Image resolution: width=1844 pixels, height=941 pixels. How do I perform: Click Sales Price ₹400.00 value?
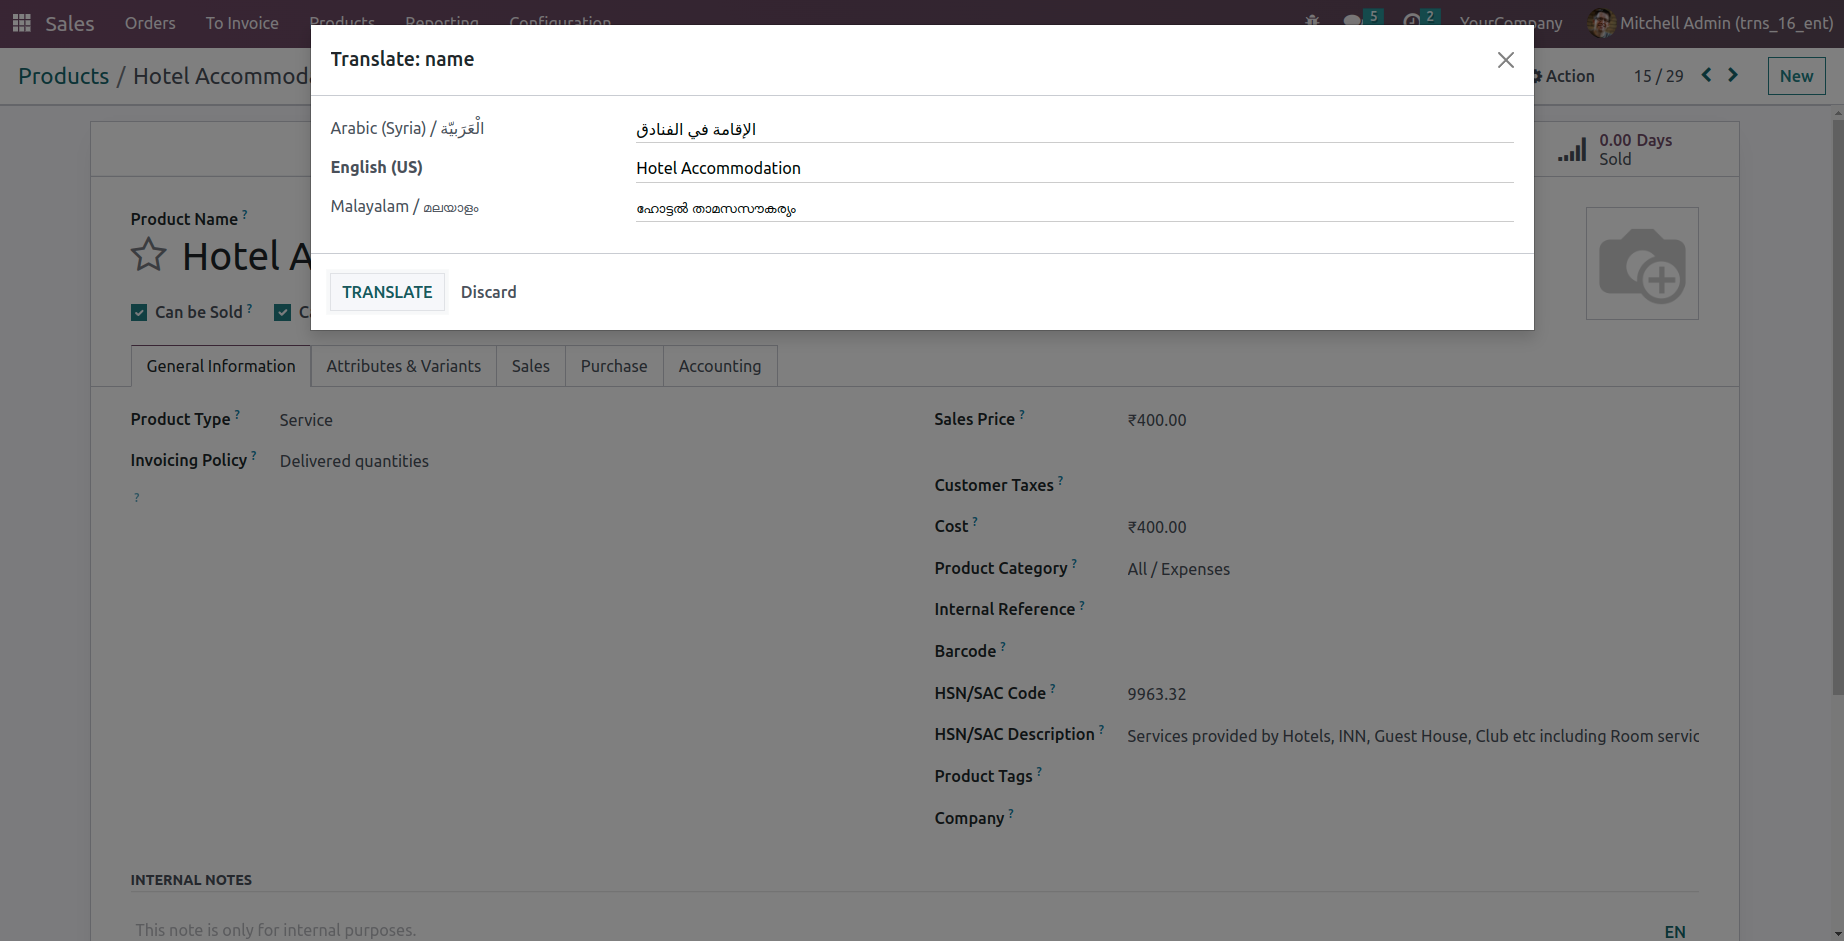click(1157, 420)
